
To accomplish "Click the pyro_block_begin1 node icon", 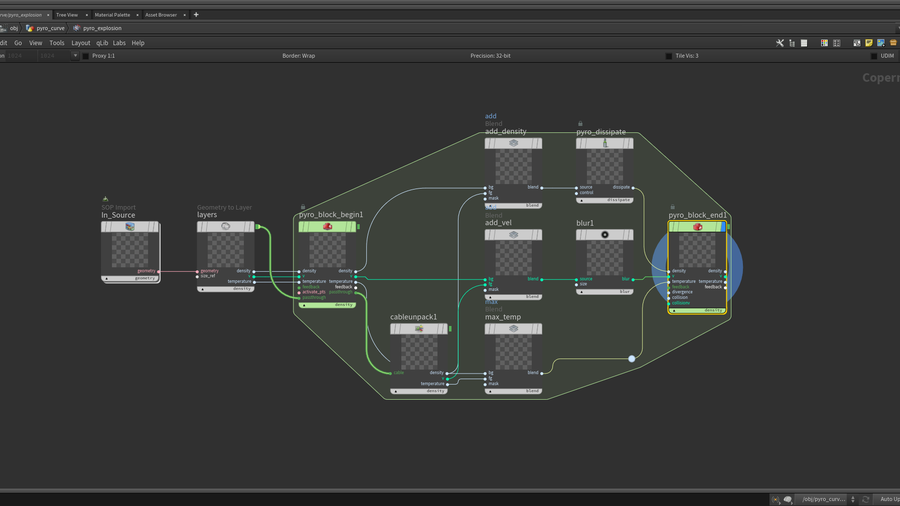I will tap(327, 227).
